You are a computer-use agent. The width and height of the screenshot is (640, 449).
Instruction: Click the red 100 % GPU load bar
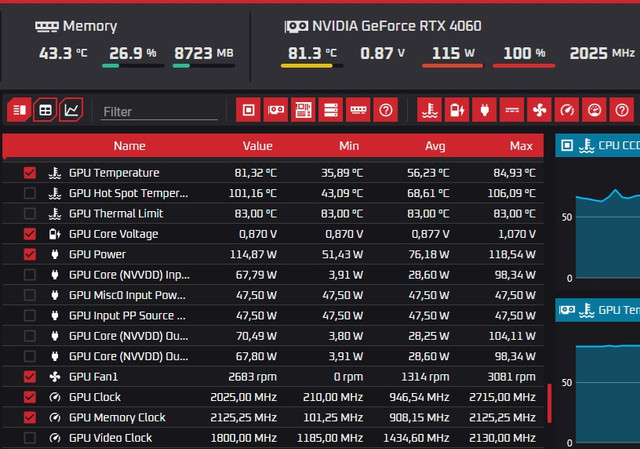pyautogui.click(x=524, y=66)
